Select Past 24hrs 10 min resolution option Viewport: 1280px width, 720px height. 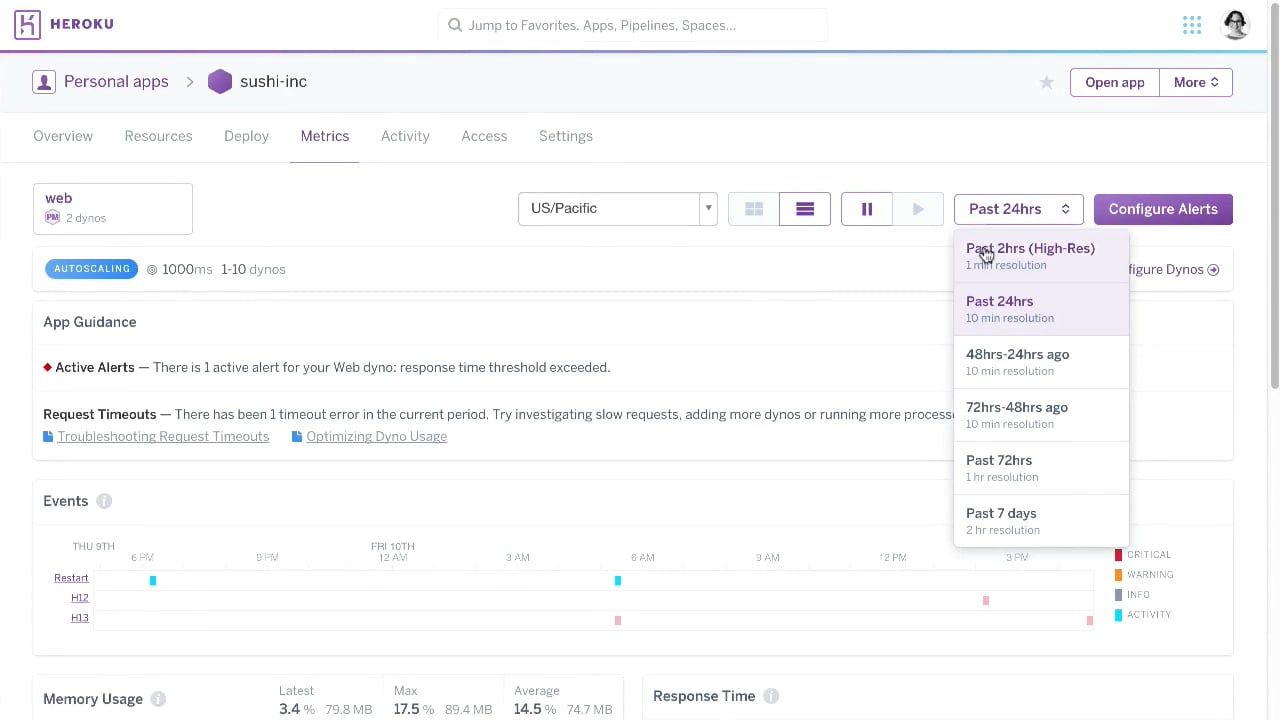1041,309
